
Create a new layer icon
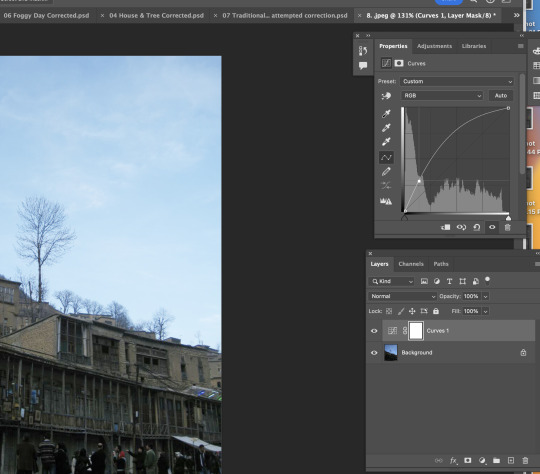coord(511,461)
